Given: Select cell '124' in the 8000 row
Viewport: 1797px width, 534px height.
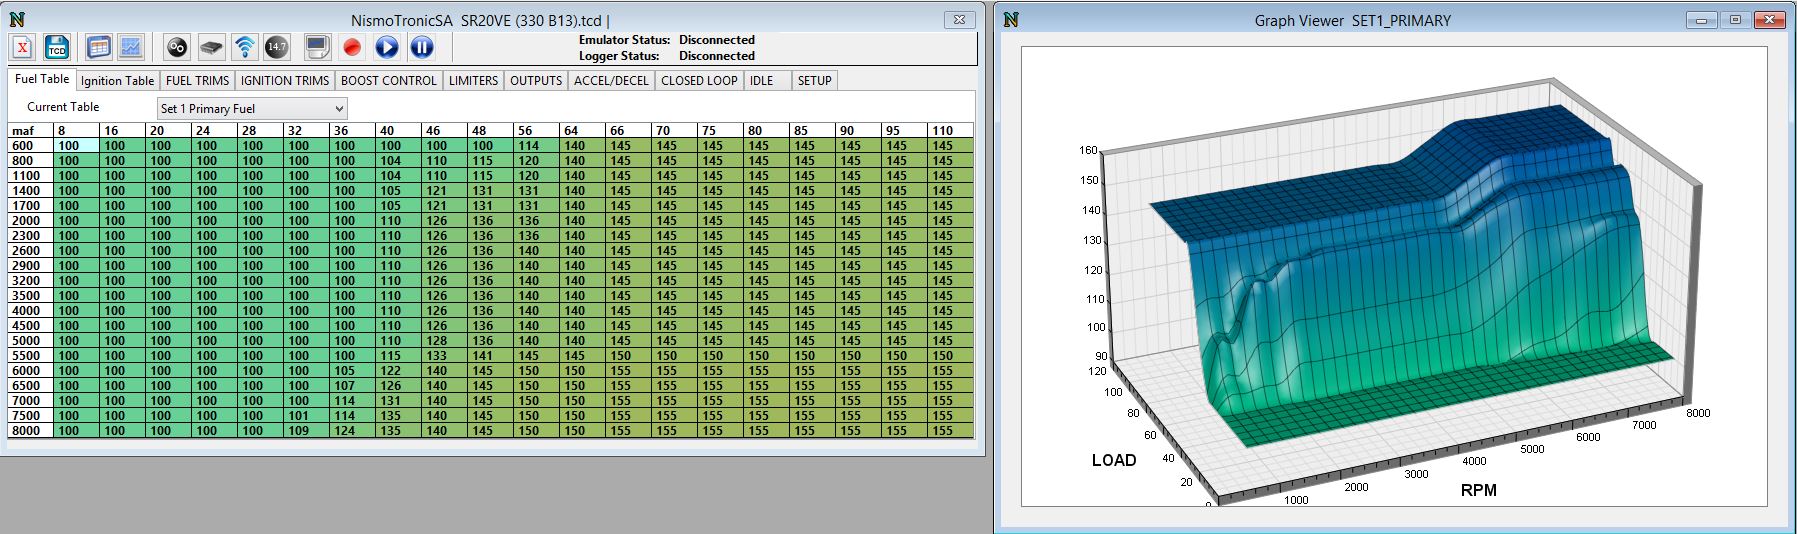Looking at the screenshot, I should (x=352, y=430).
